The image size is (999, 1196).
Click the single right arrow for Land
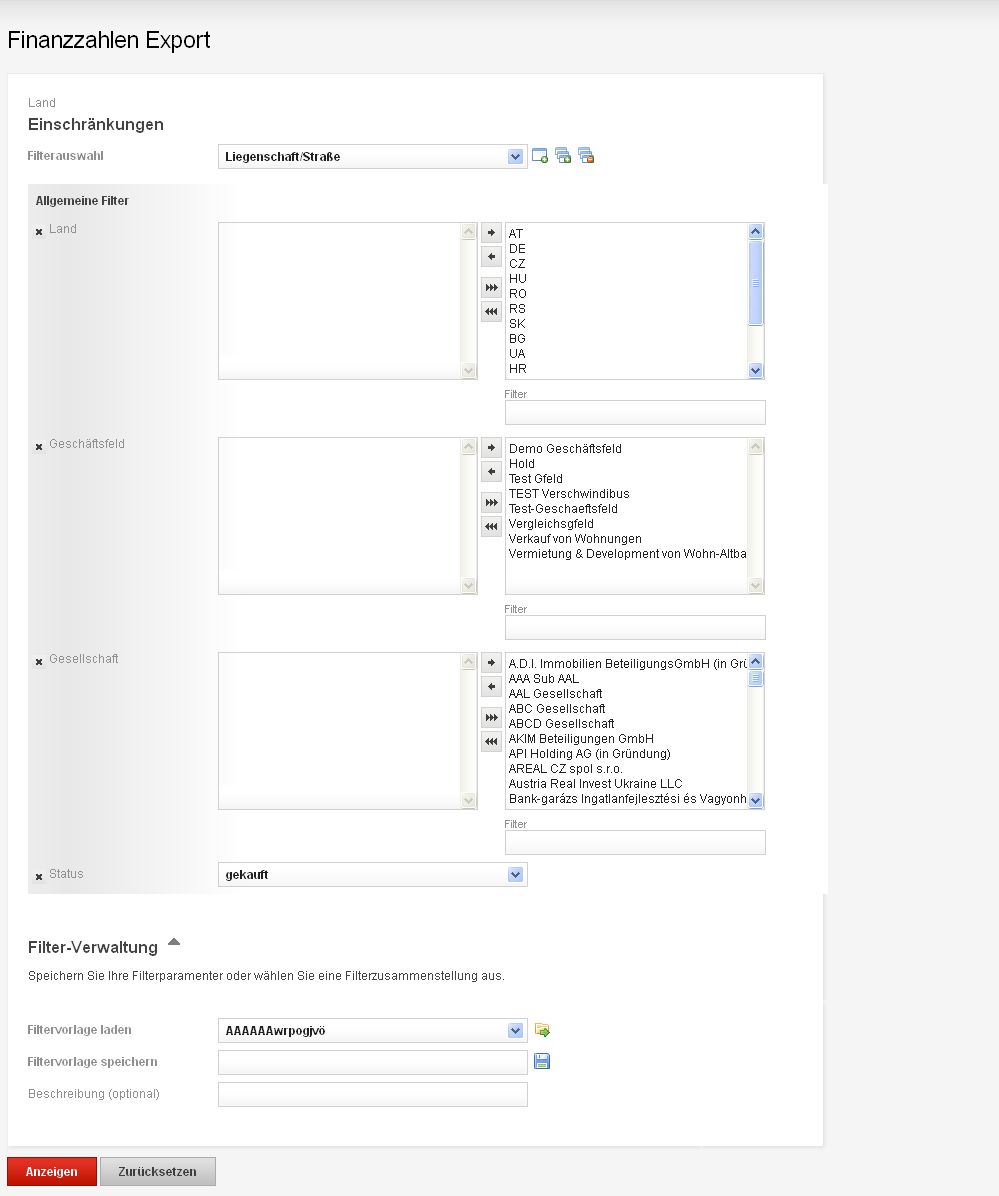[x=491, y=232]
